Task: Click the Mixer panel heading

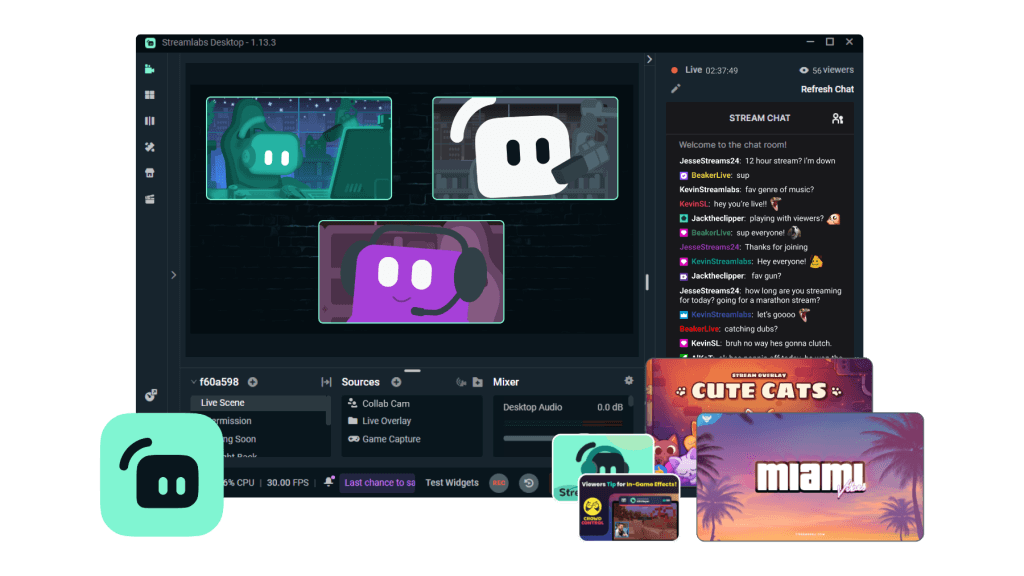Action: tap(506, 382)
